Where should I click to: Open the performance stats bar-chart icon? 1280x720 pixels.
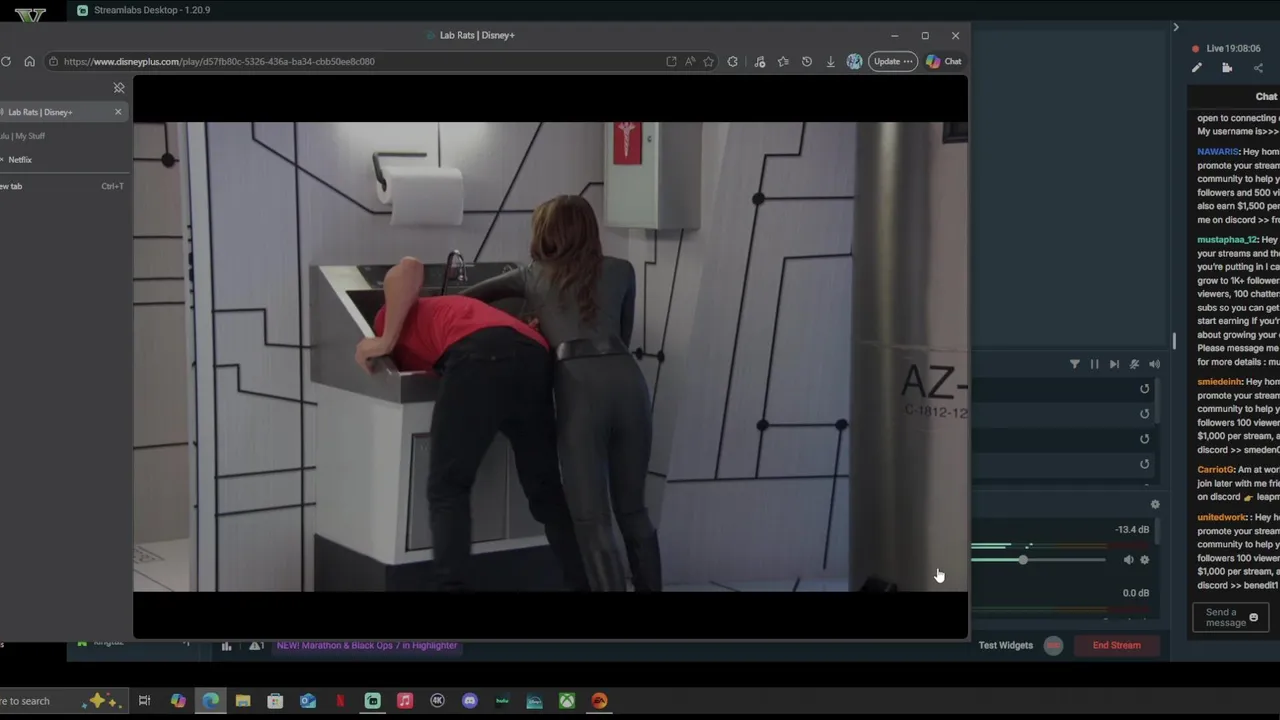pyautogui.click(x=226, y=646)
